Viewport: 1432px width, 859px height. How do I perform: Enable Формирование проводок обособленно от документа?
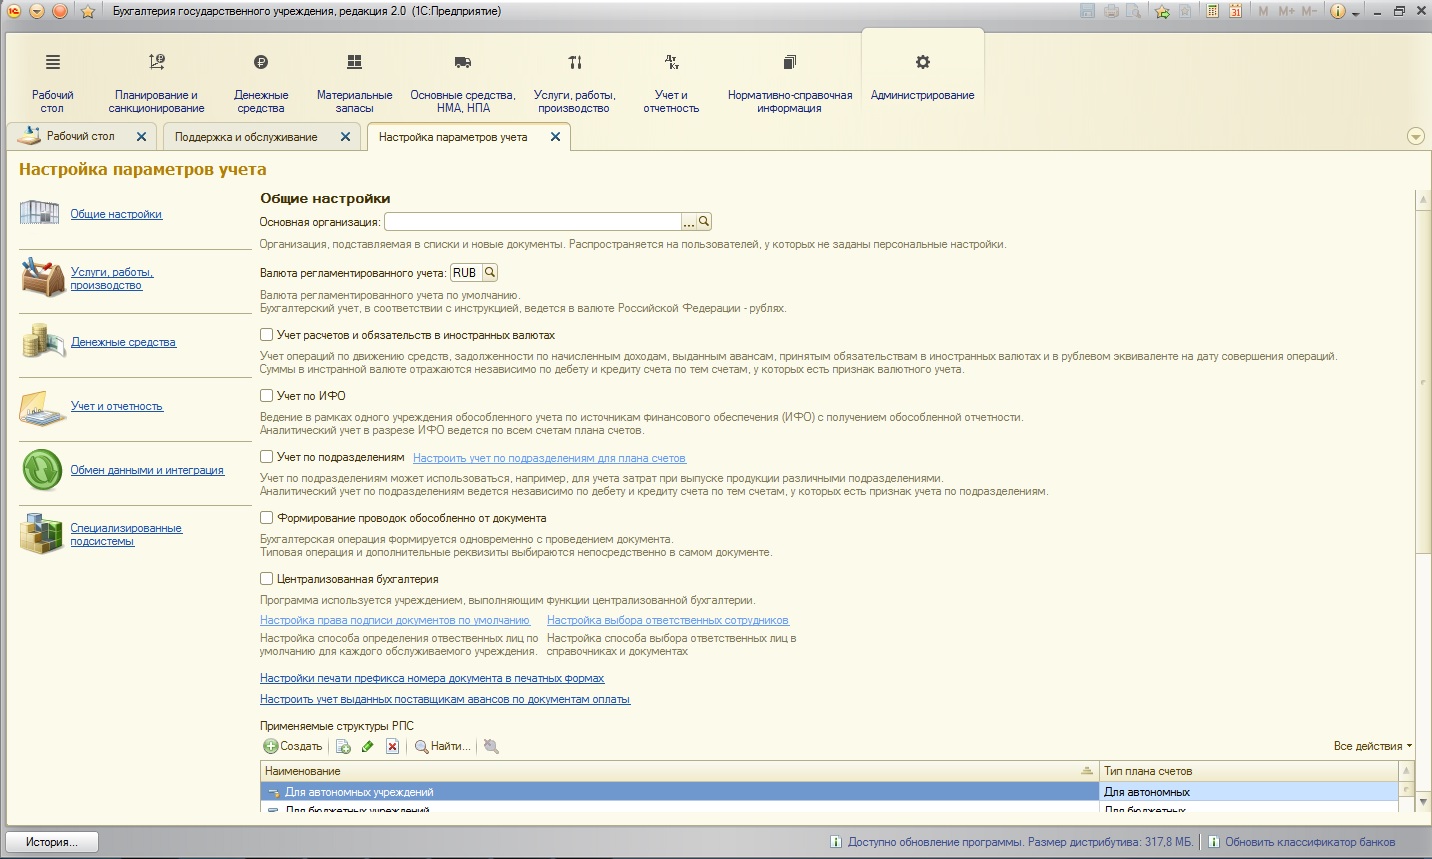click(267, 518)
